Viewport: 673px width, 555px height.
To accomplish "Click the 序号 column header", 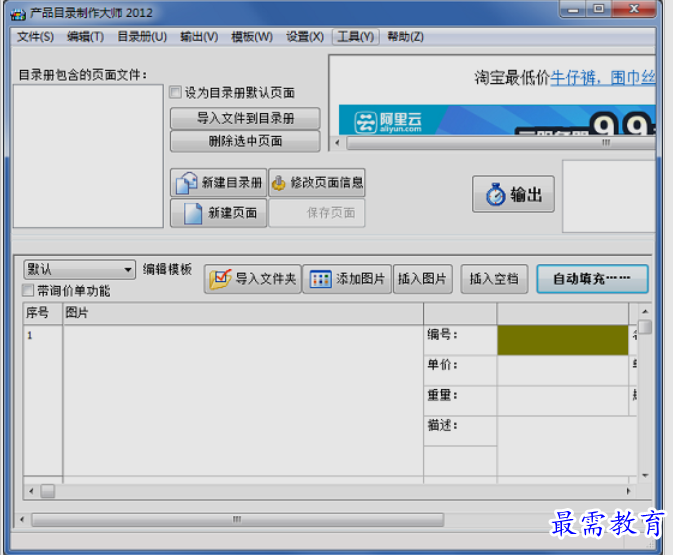I will tap(43, 313).
